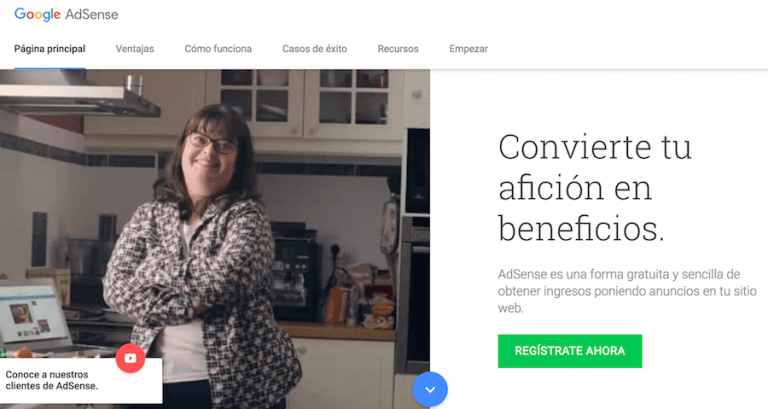Open the Recursos tab
Viewport: 768px width, 409px height.
(x=398, y=49)
